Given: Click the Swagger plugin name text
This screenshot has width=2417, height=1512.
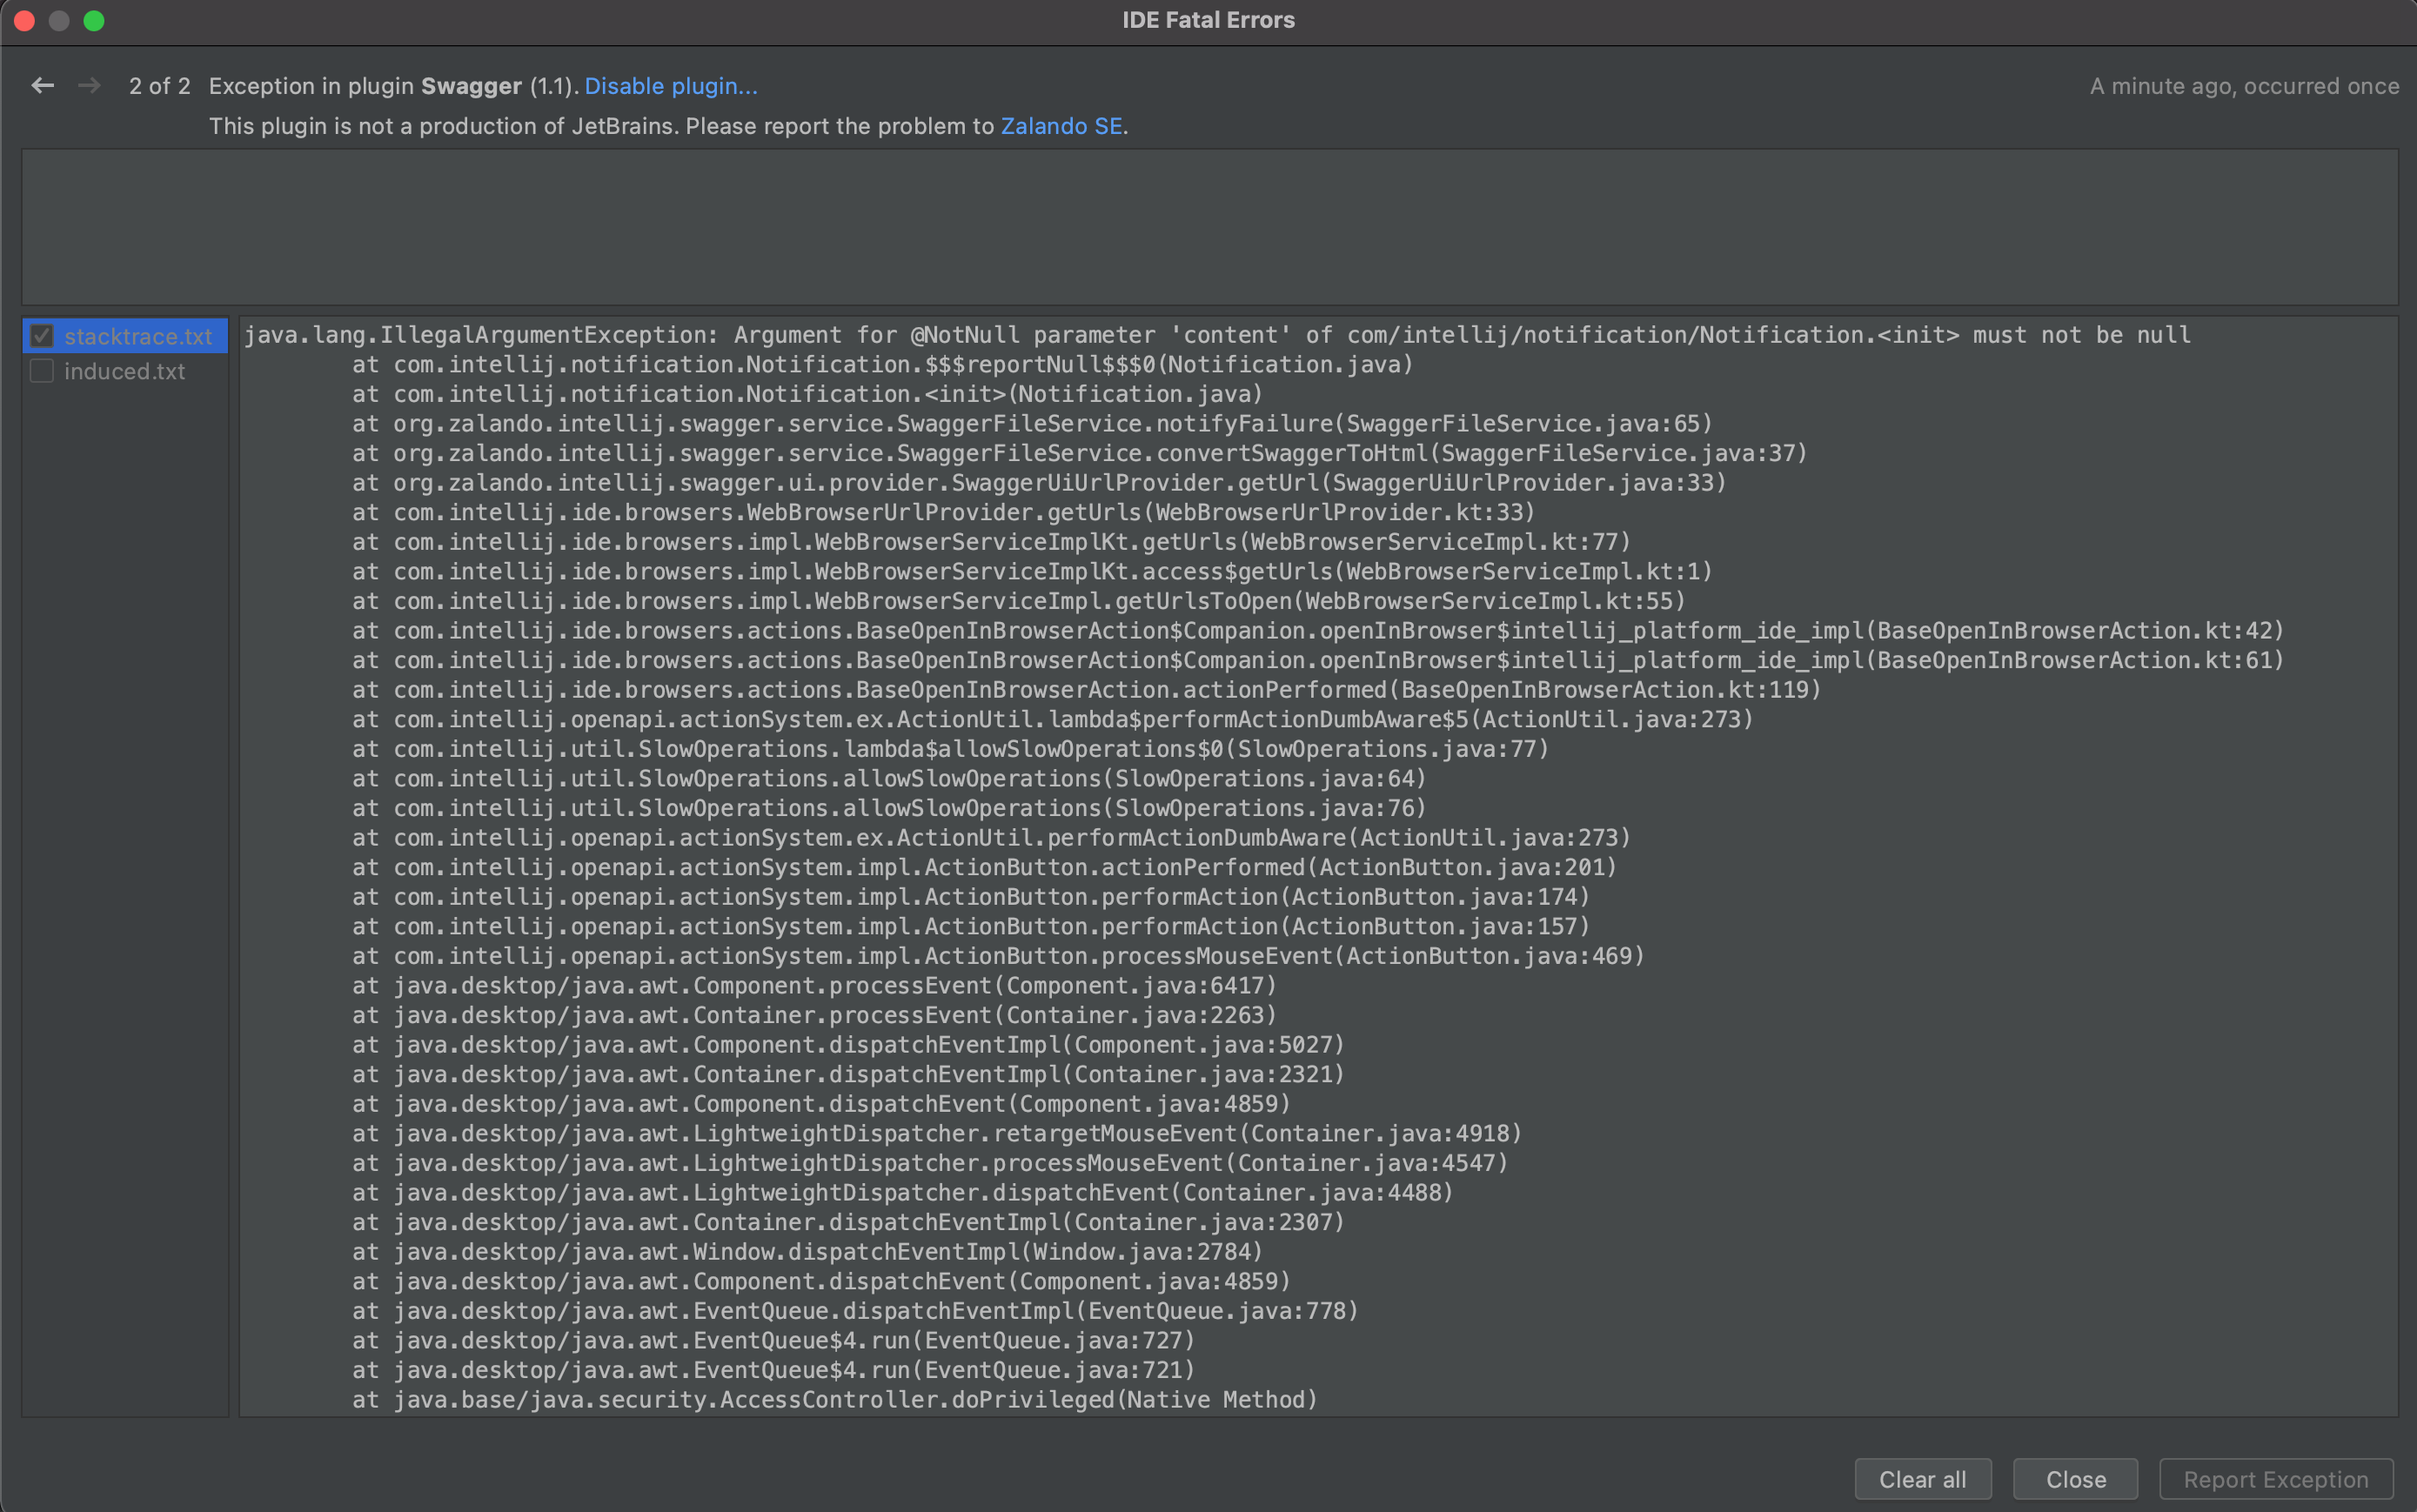Looking at the screenshot, I should [x=469, y=86].
